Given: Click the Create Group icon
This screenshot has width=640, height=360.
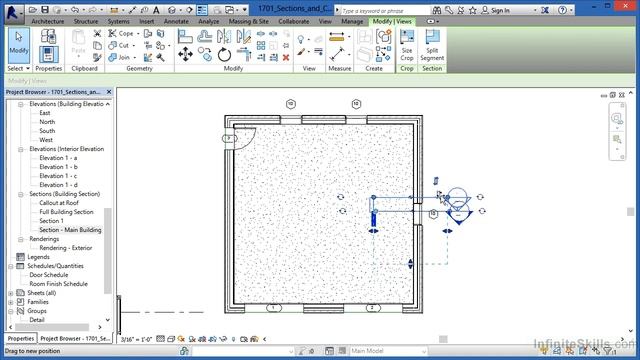Looking at the screenshot, I should point(383,37).
